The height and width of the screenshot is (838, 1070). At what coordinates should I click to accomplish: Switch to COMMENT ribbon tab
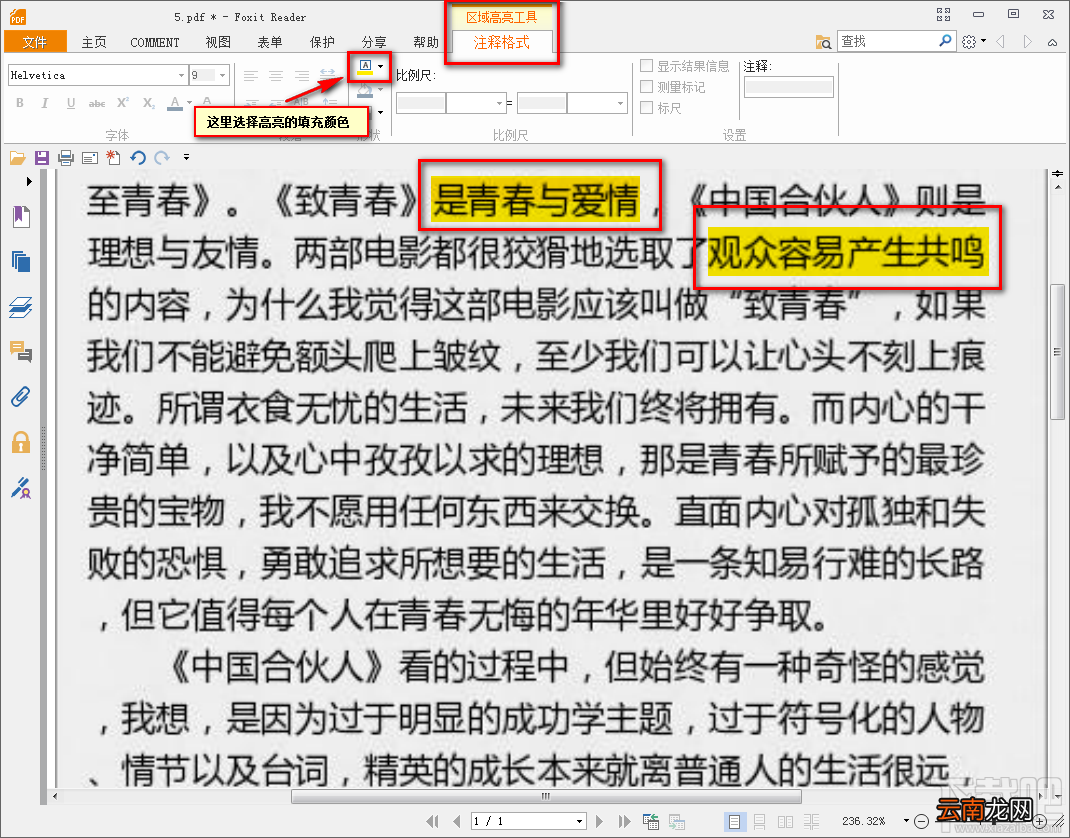point(155,42)
